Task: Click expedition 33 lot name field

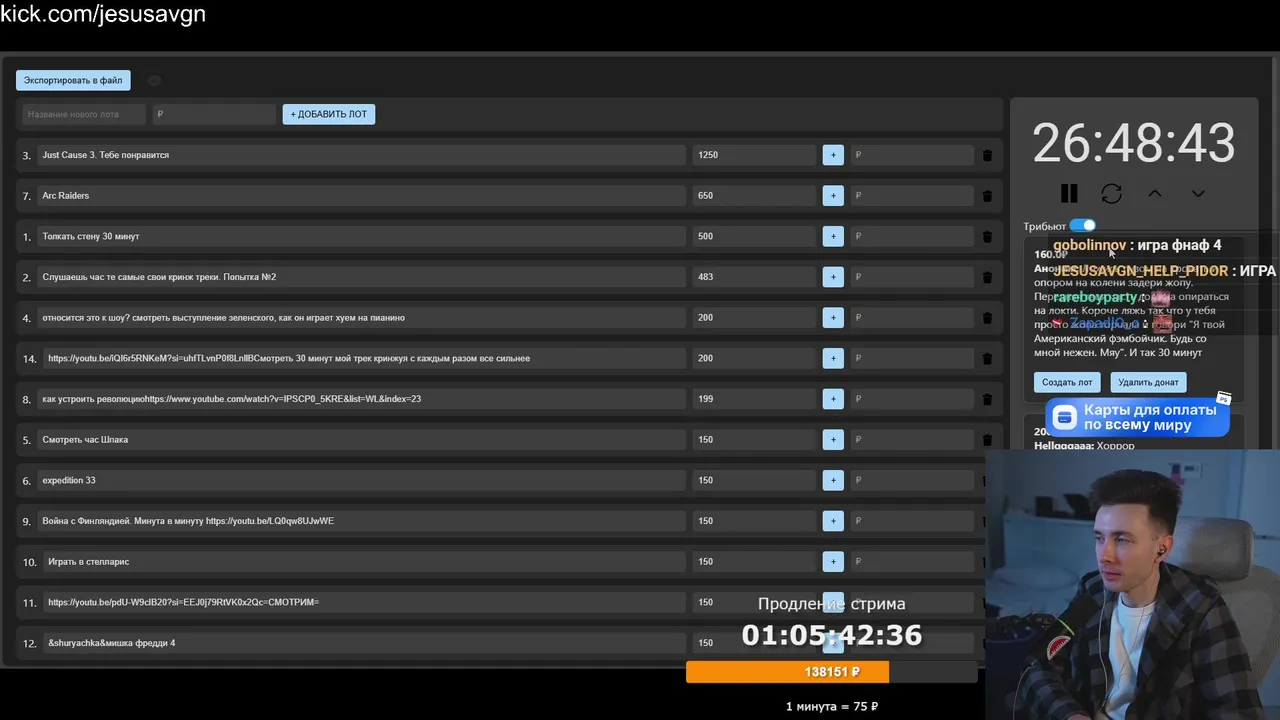Action: point(361,480)
